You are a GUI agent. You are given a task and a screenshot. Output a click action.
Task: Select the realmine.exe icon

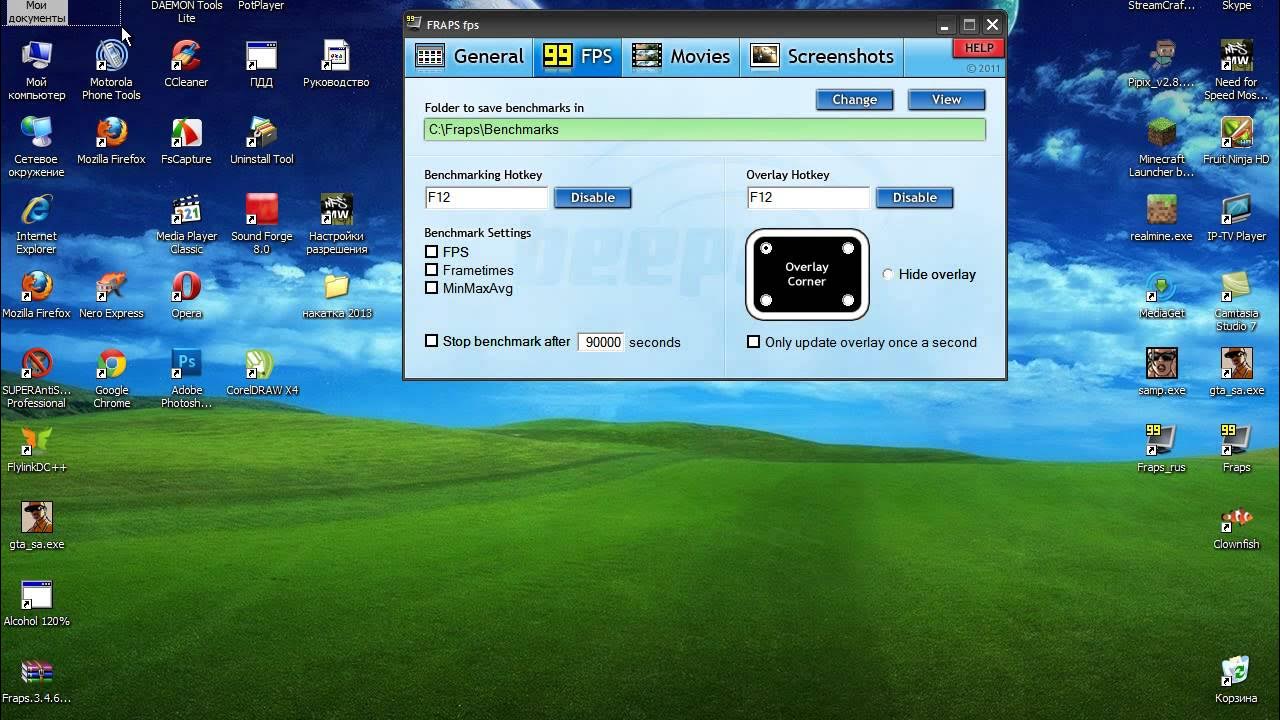tap(1161, 219)
